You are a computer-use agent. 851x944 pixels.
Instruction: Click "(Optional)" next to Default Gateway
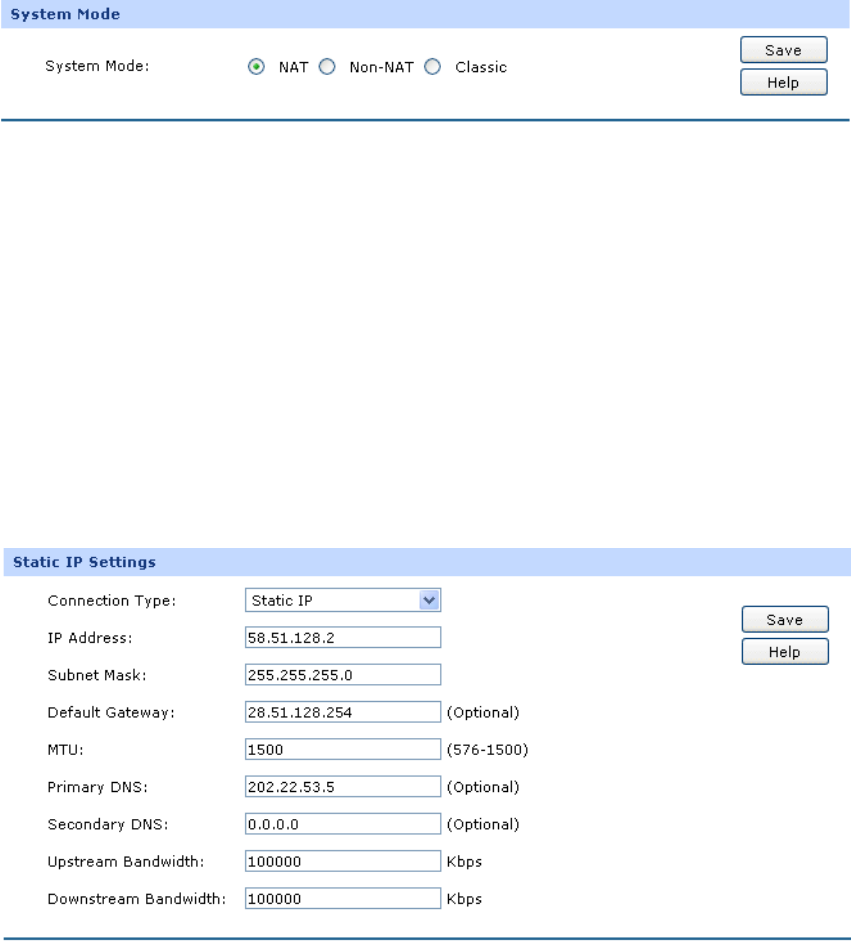coord(483,713)
